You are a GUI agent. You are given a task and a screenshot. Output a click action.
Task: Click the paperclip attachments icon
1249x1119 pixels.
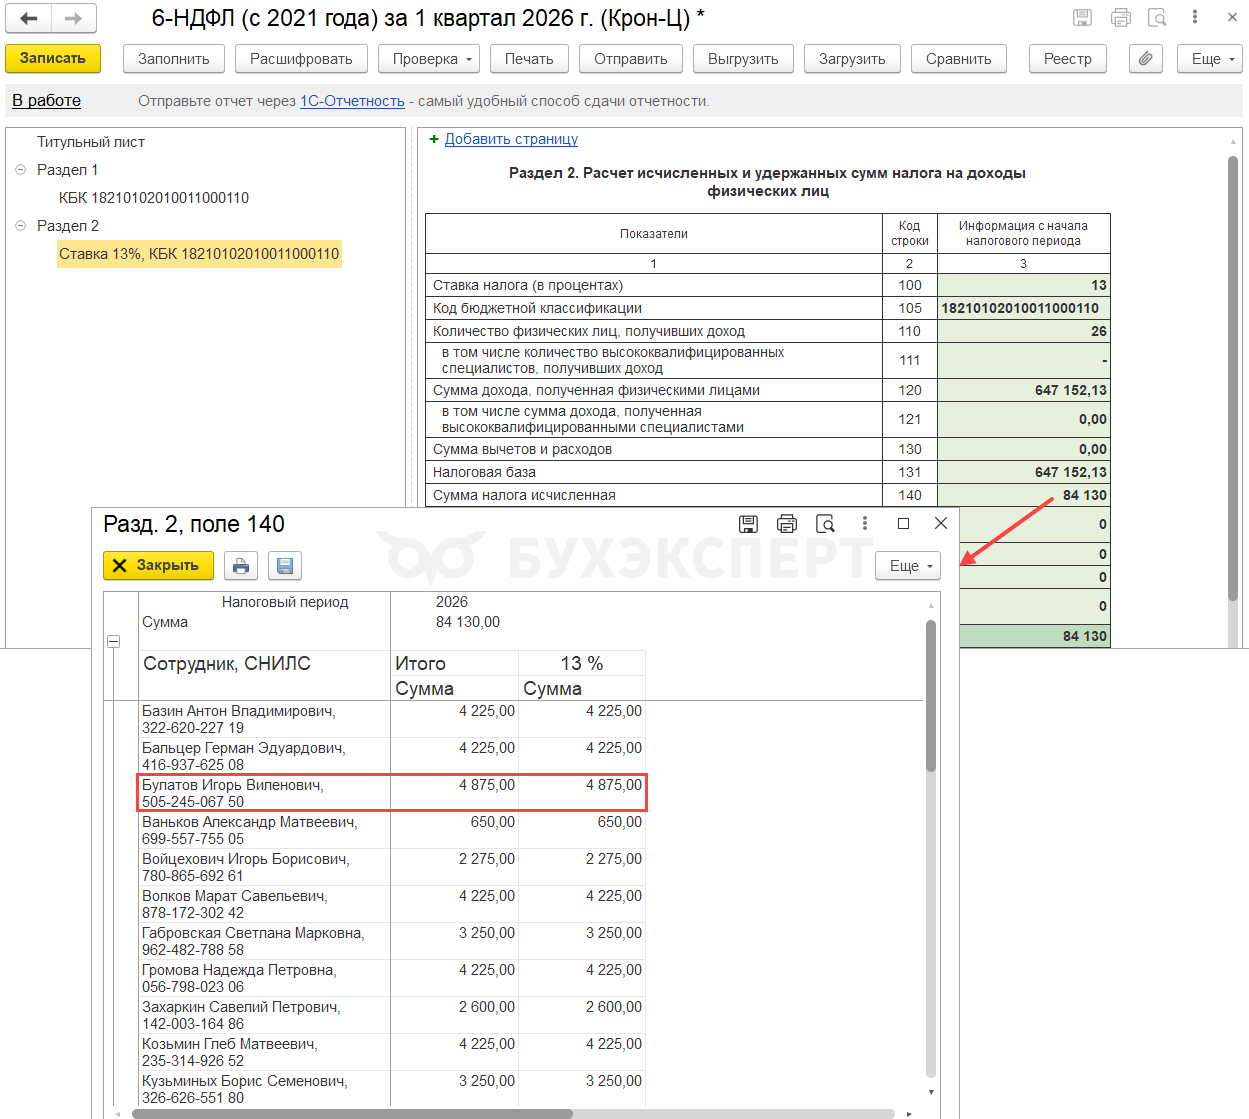pos(1145,59)
